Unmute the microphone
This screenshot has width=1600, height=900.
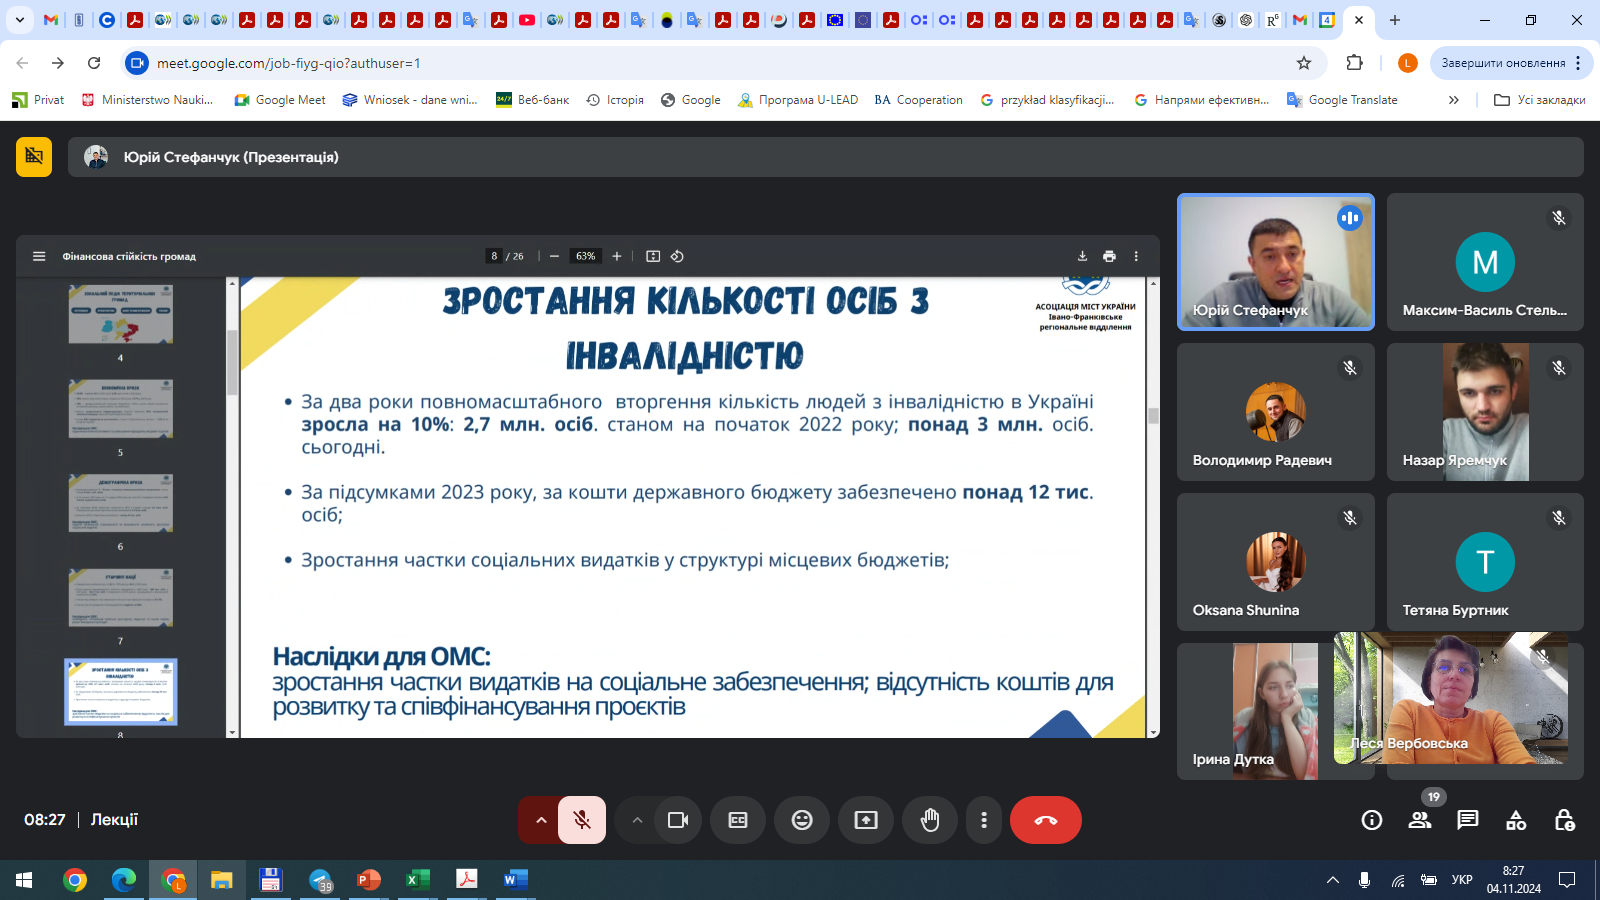coord(582,820)
